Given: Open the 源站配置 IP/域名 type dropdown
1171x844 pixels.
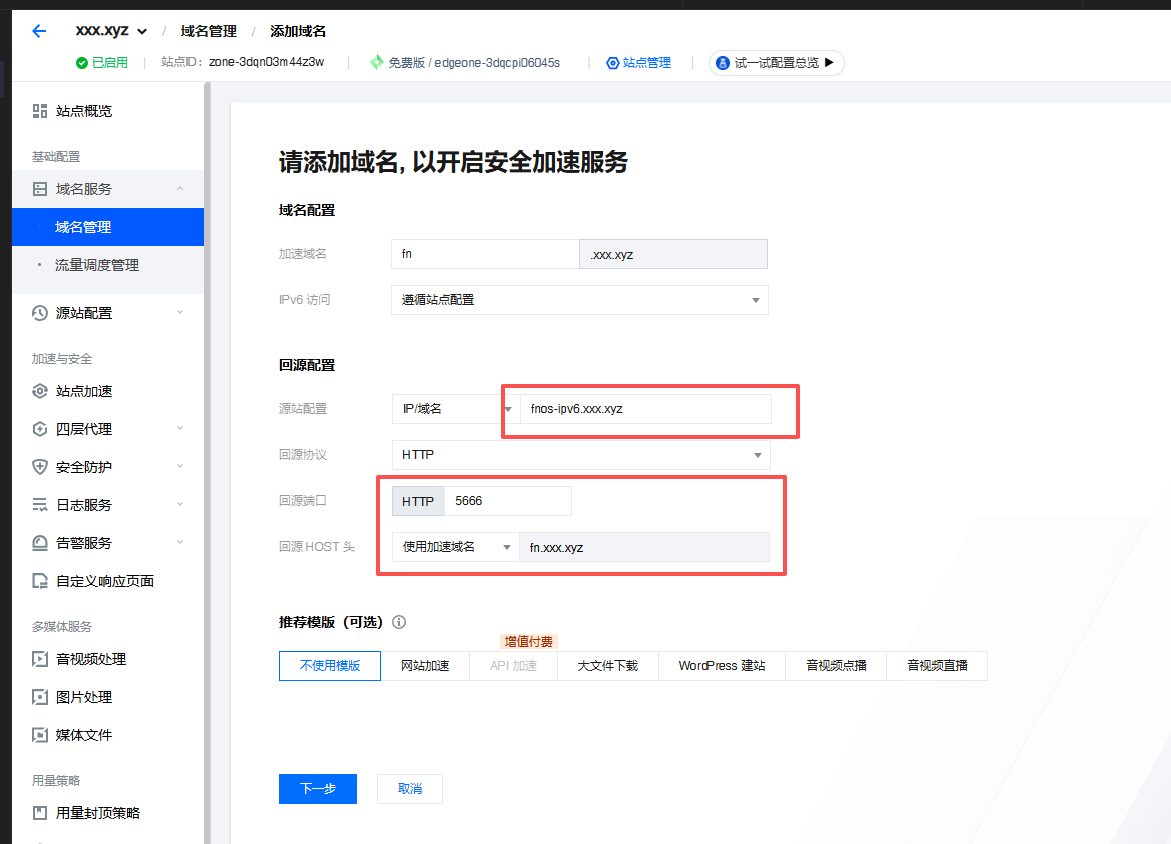Looking at the screenshot, I should (x=455, y=409).
